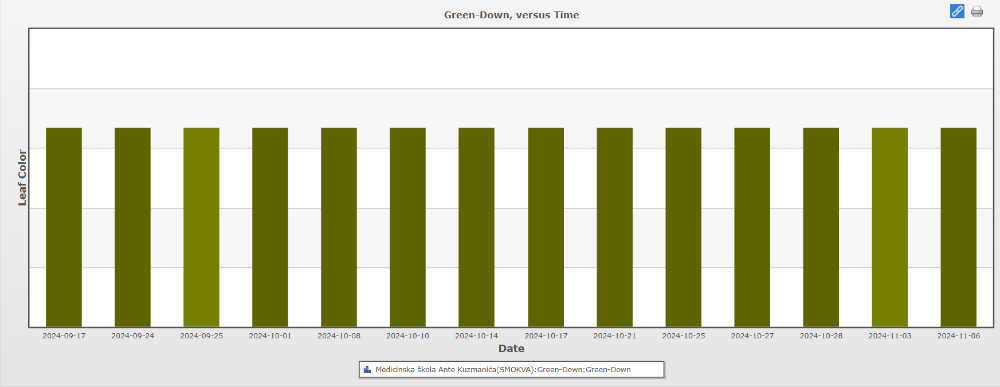Select the bar for 2024-10-08
The image size is (1000, 387).
(339, 228)
